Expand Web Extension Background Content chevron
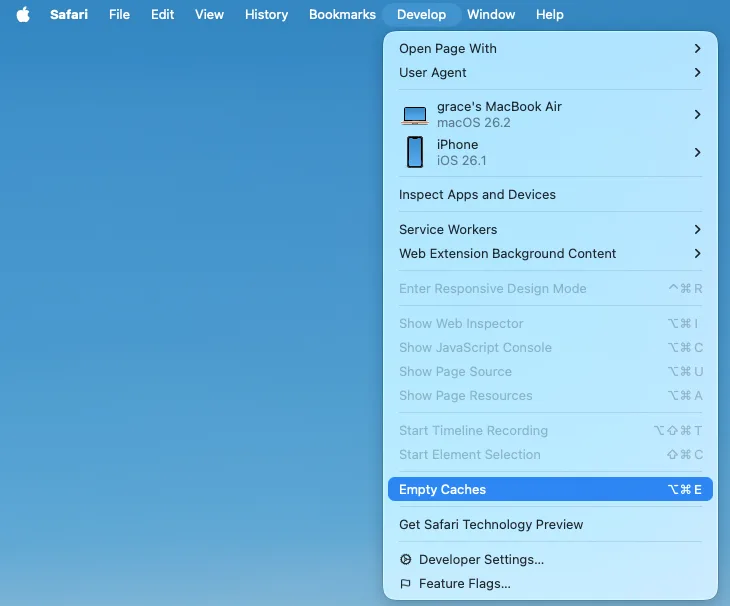Viewport: 730px width, 606px height. pos(697,254)
